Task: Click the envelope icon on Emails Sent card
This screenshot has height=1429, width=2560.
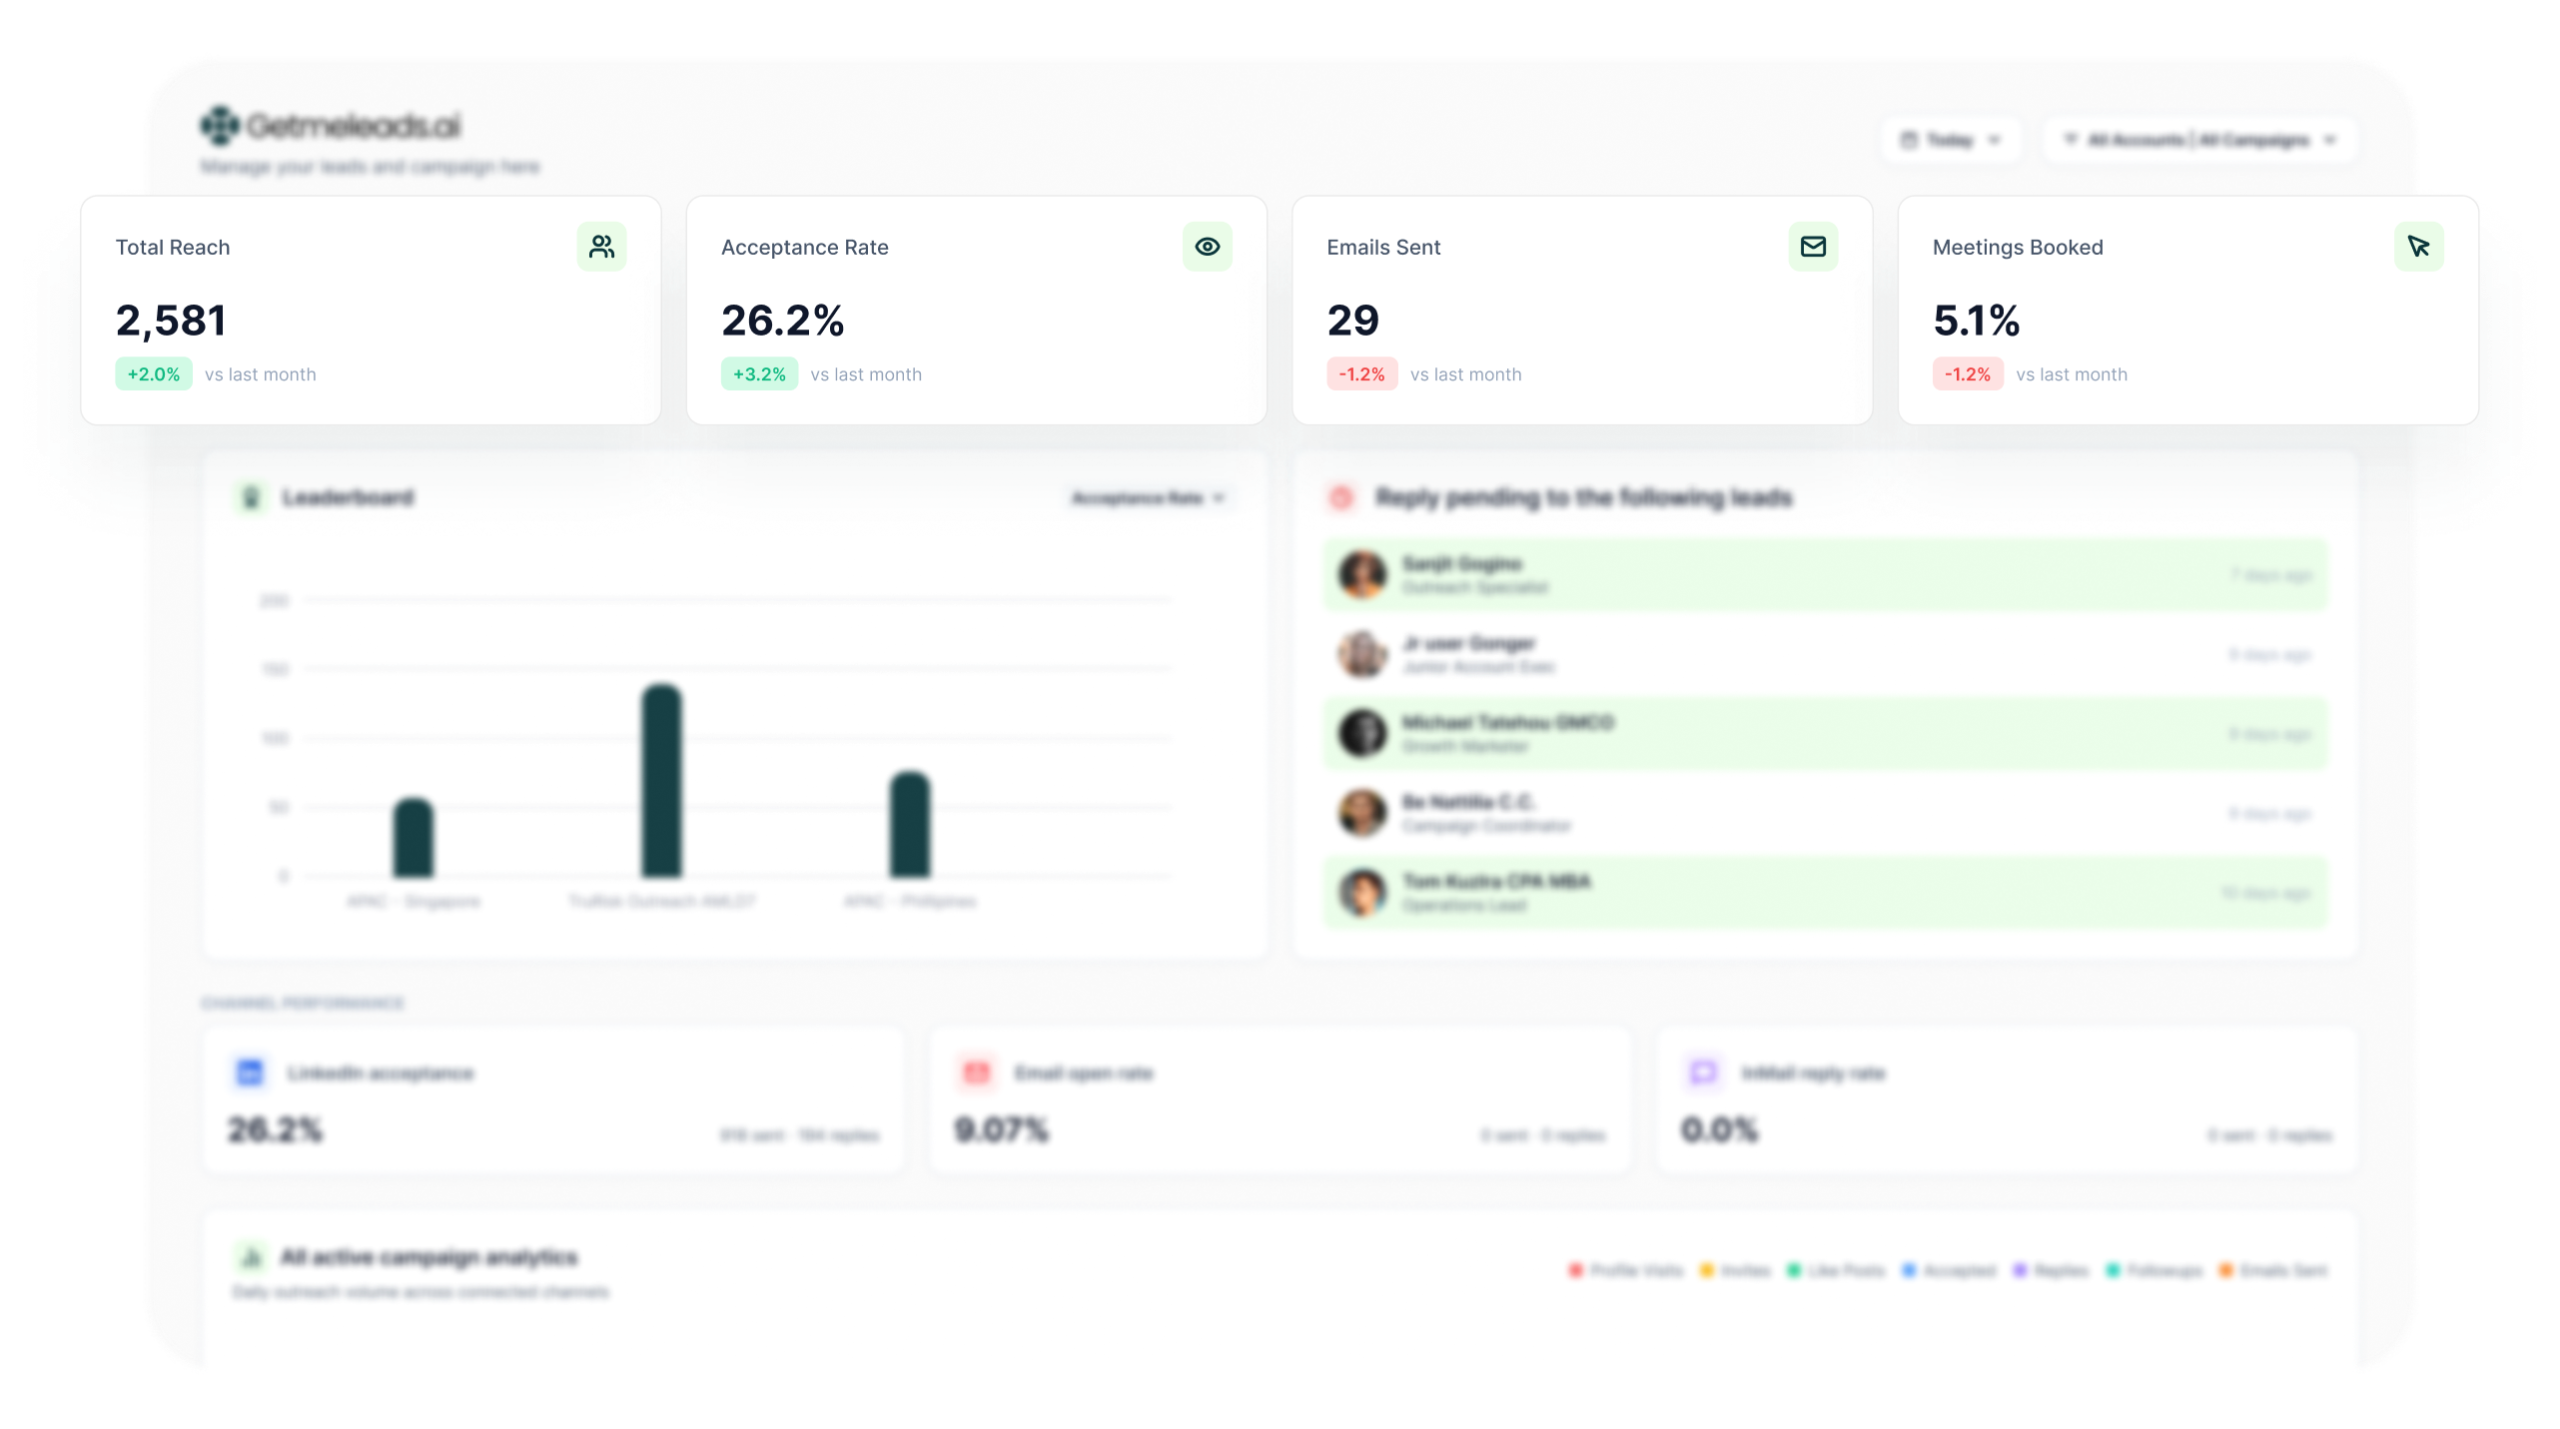Action: click(1813, 246)
